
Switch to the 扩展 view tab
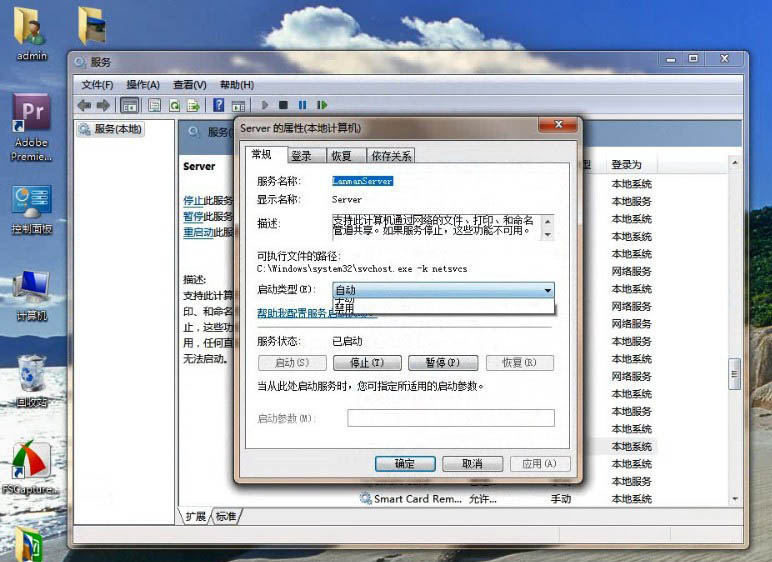[x=195, y=516]
